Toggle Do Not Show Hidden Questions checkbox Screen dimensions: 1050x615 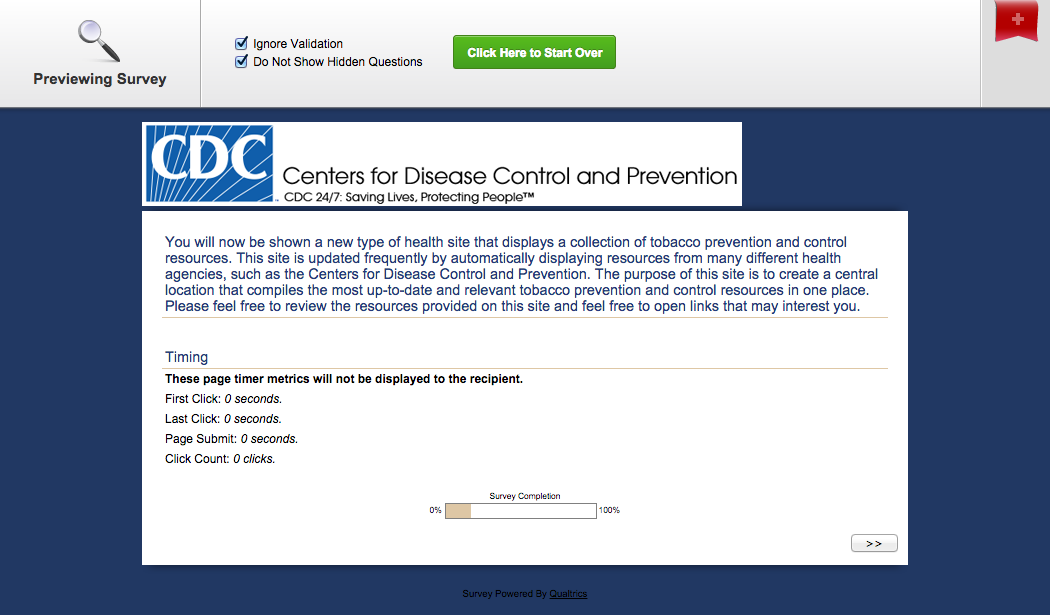coord(241,62)
